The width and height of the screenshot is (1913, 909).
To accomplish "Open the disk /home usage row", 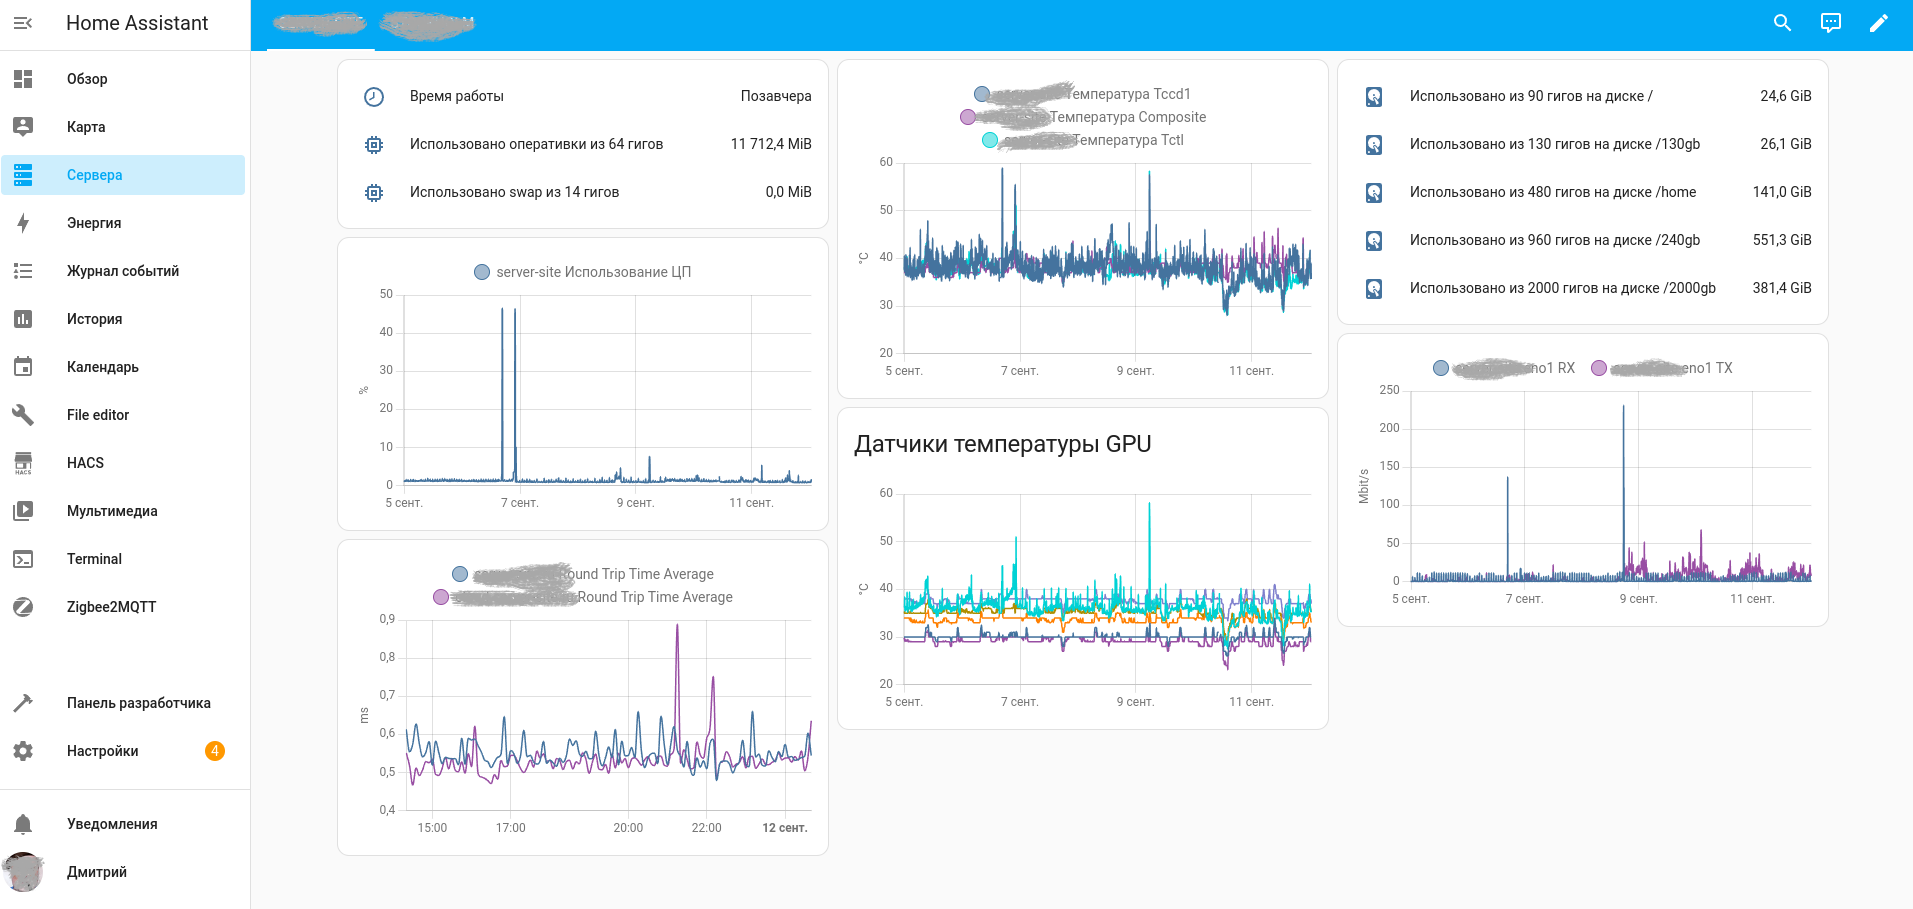I will (x=1583, y=192).
